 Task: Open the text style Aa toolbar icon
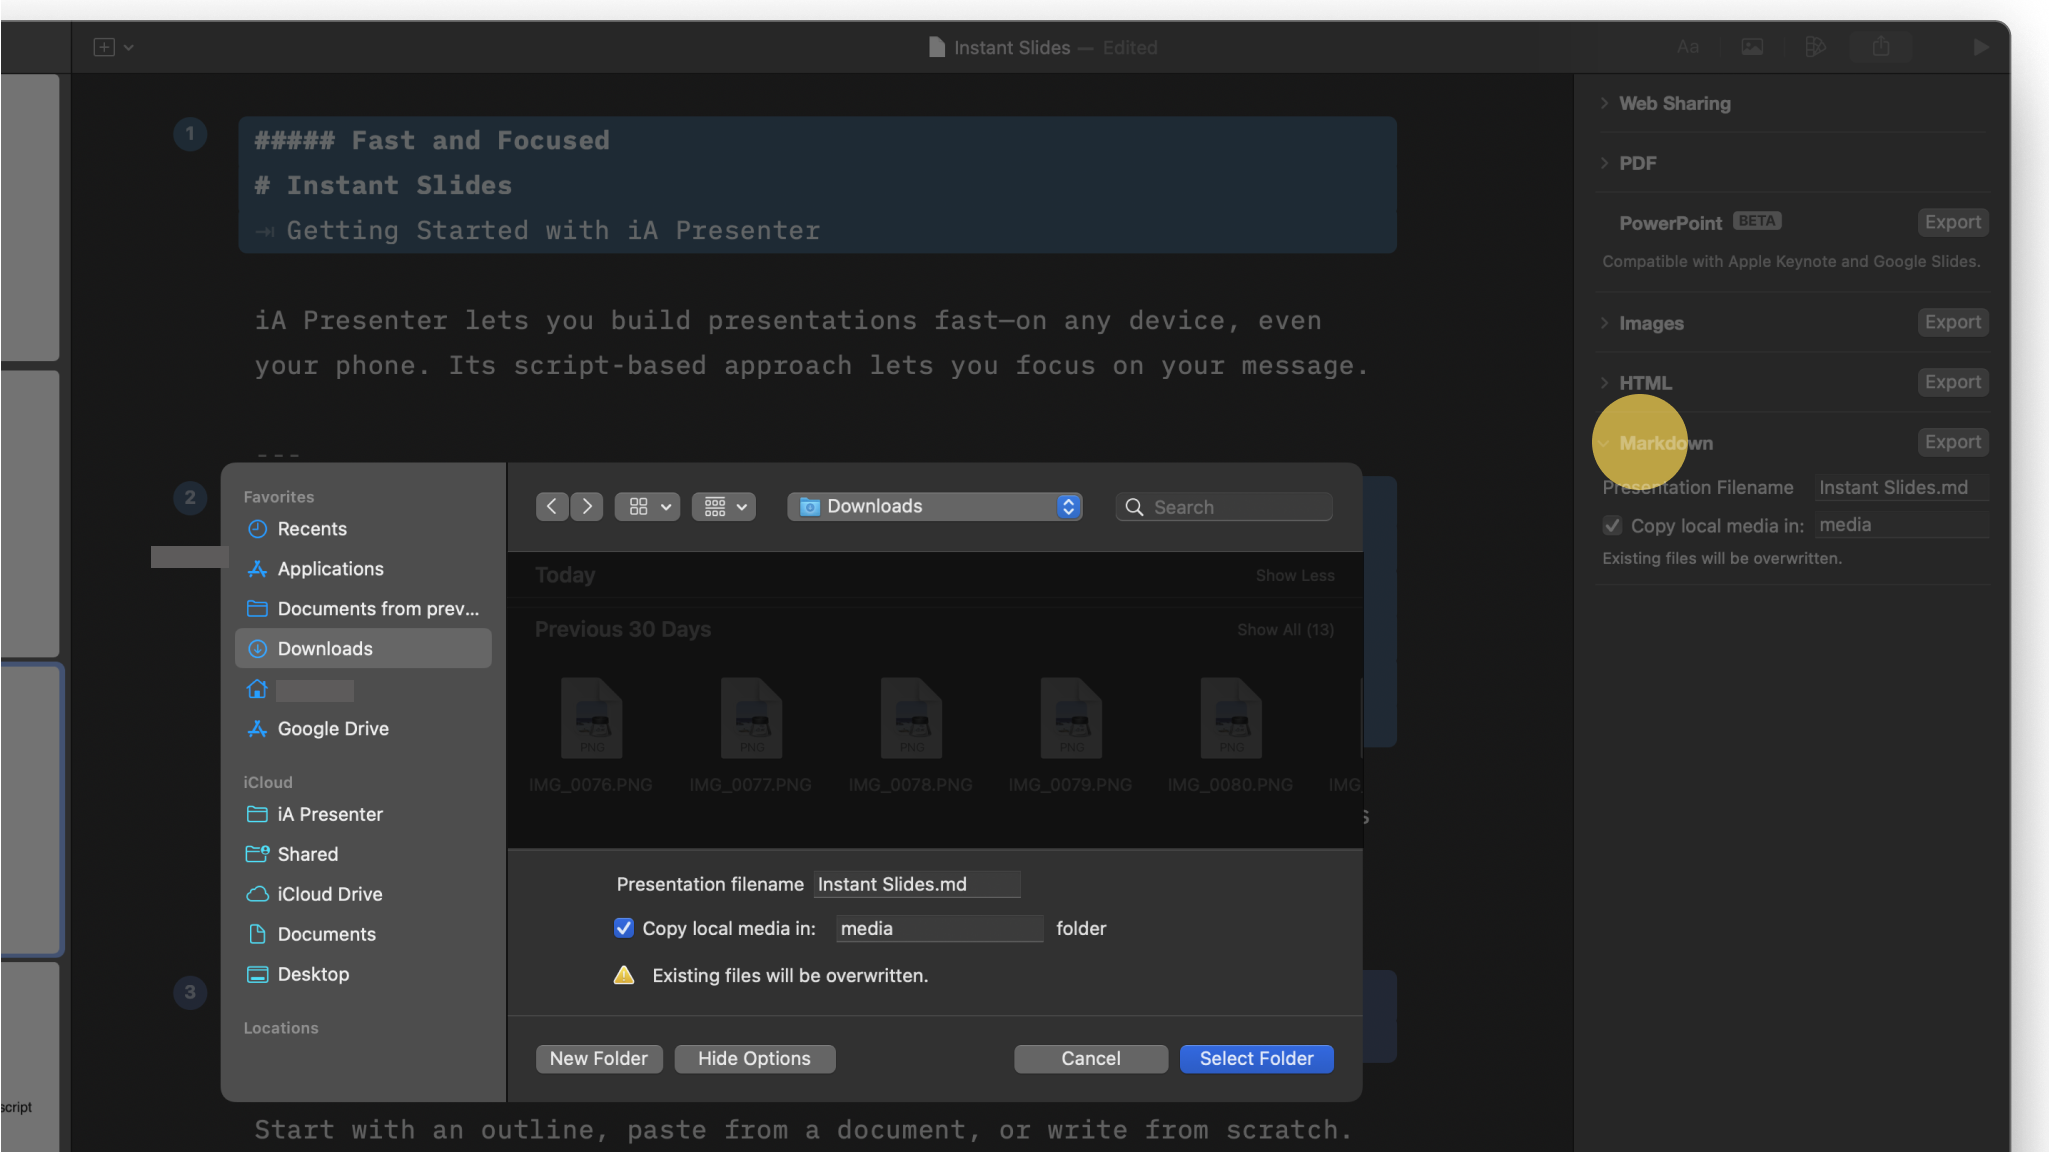click(1688, 47)
